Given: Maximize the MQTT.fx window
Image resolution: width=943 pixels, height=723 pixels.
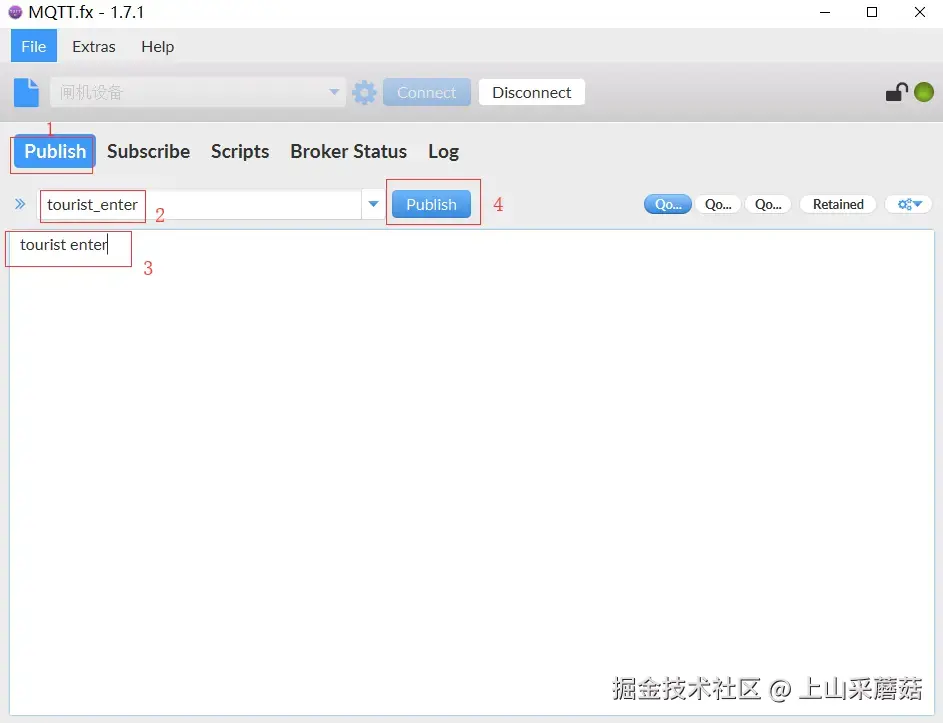Looking at the screenshot, I should point(872,12).
